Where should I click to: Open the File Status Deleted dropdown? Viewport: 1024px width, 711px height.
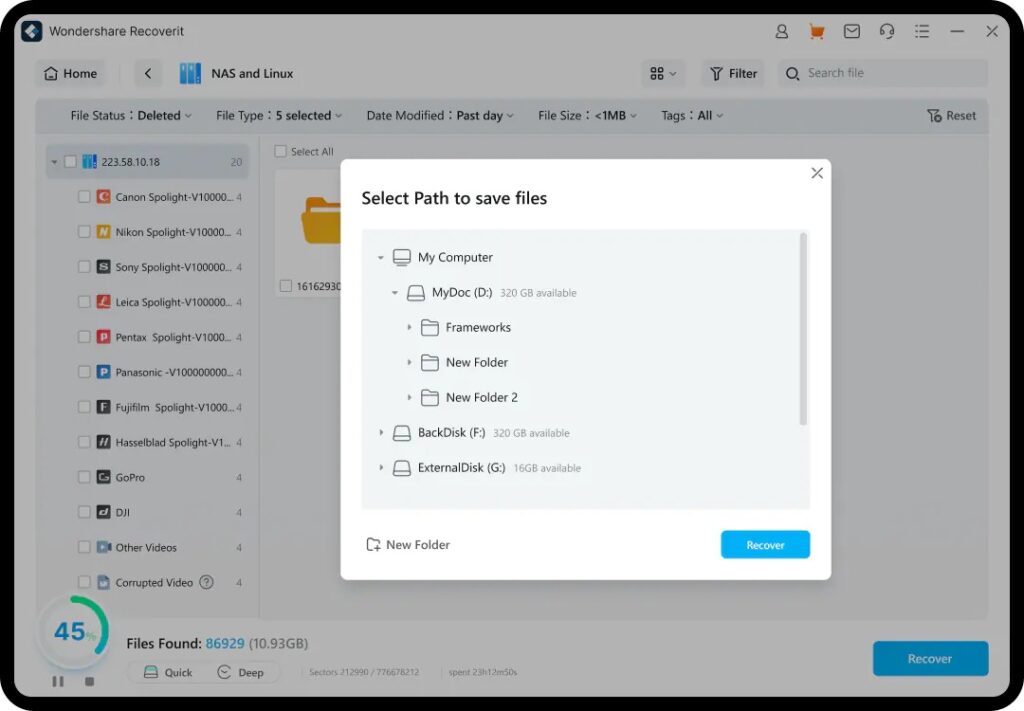(131, 116)
